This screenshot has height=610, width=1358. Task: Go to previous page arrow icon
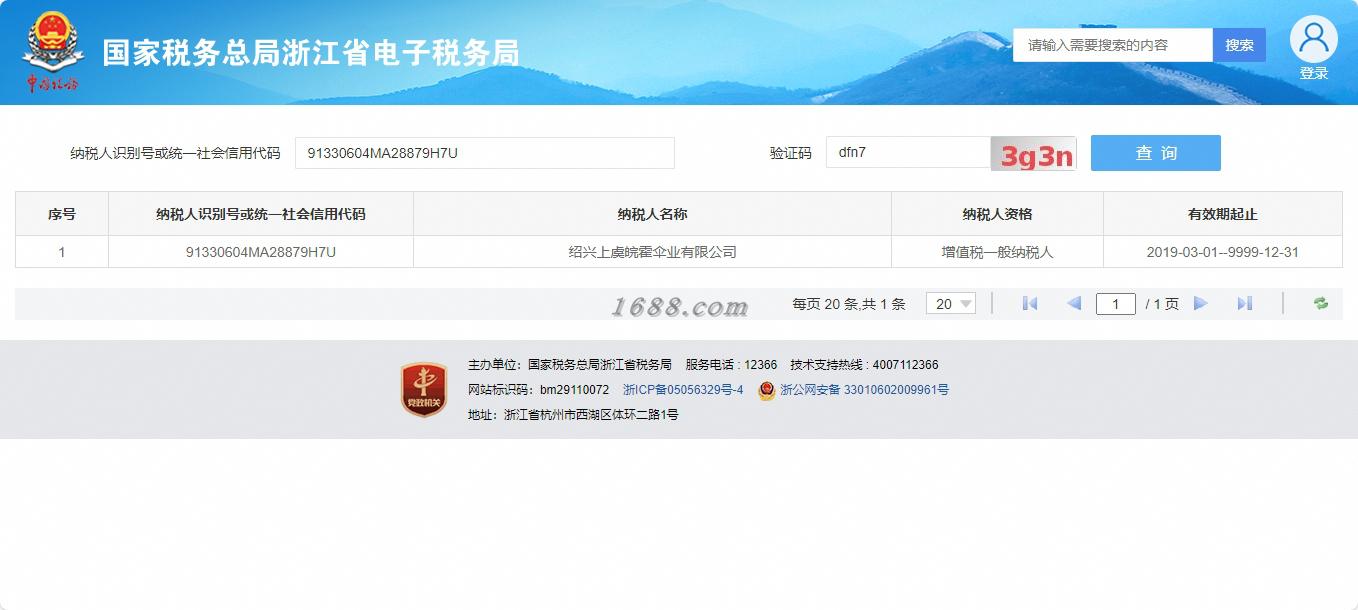point(1074,304)
